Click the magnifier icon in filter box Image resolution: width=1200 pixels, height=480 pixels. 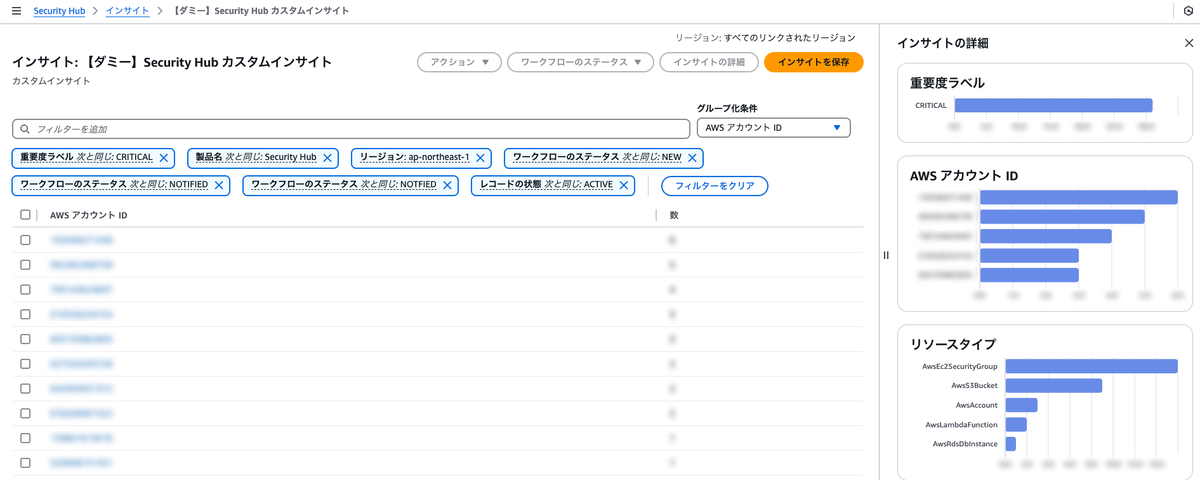(x=24, y=129)
